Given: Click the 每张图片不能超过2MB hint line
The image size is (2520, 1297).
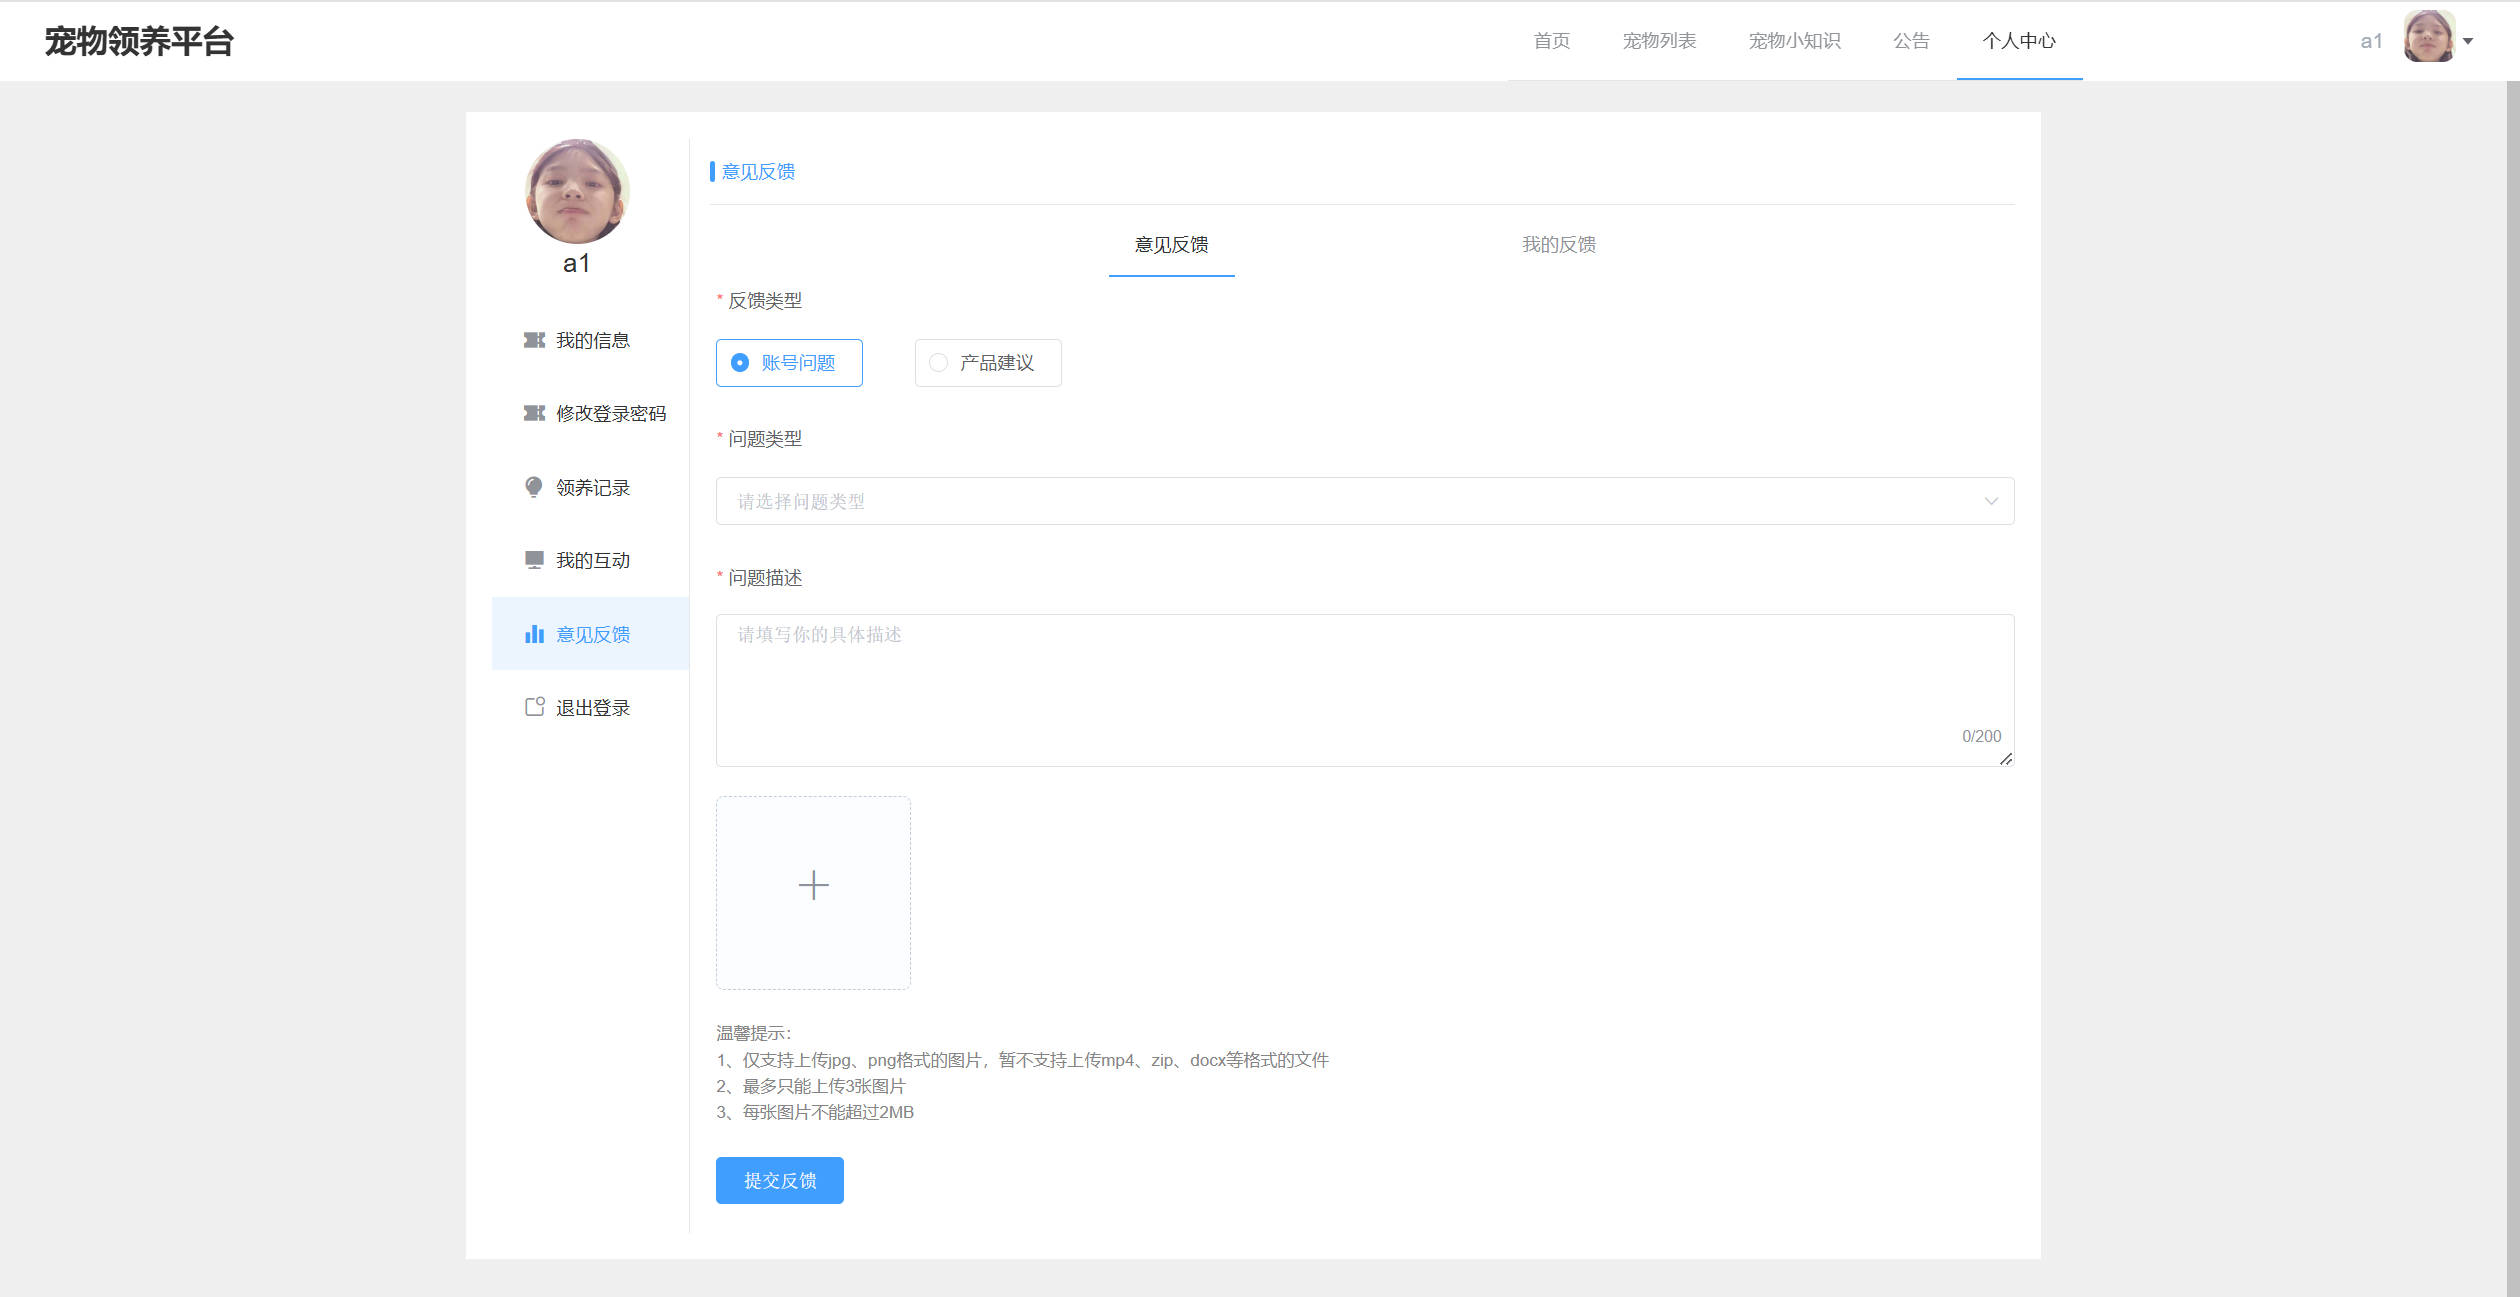Looking at the screenshot, I should 815,1112.
